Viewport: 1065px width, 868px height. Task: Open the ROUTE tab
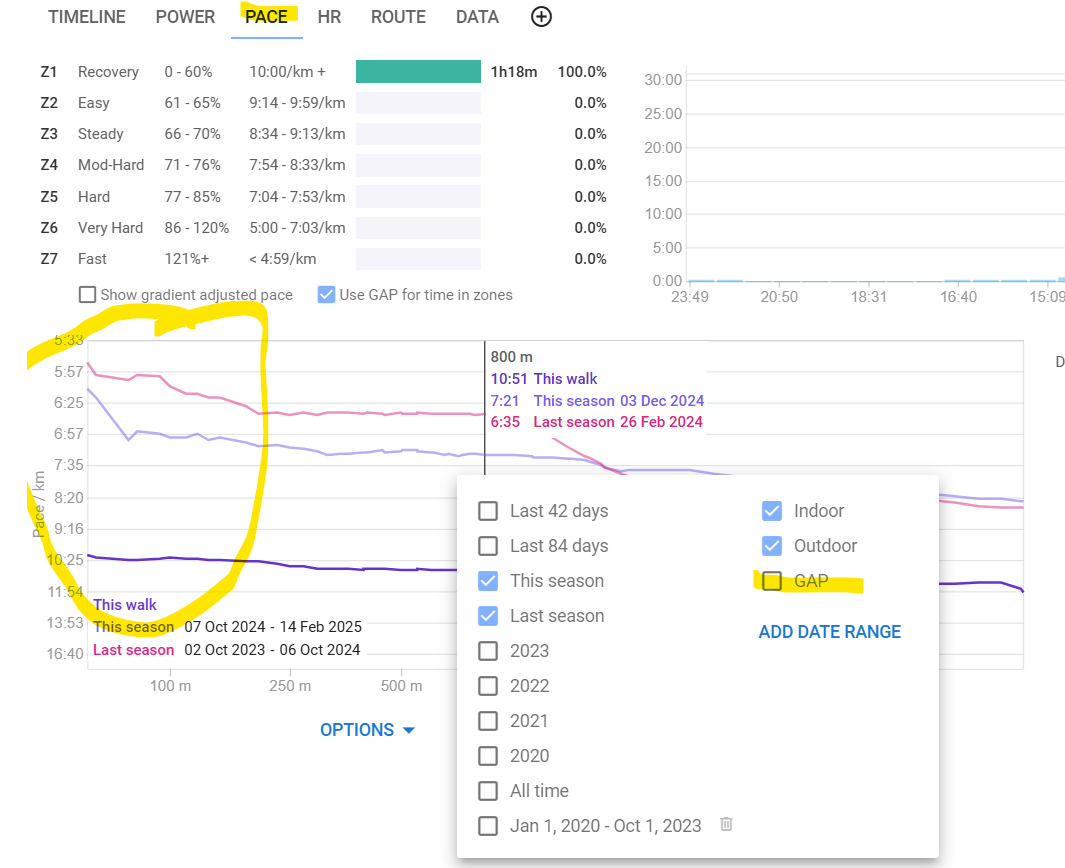coord(399,17)
